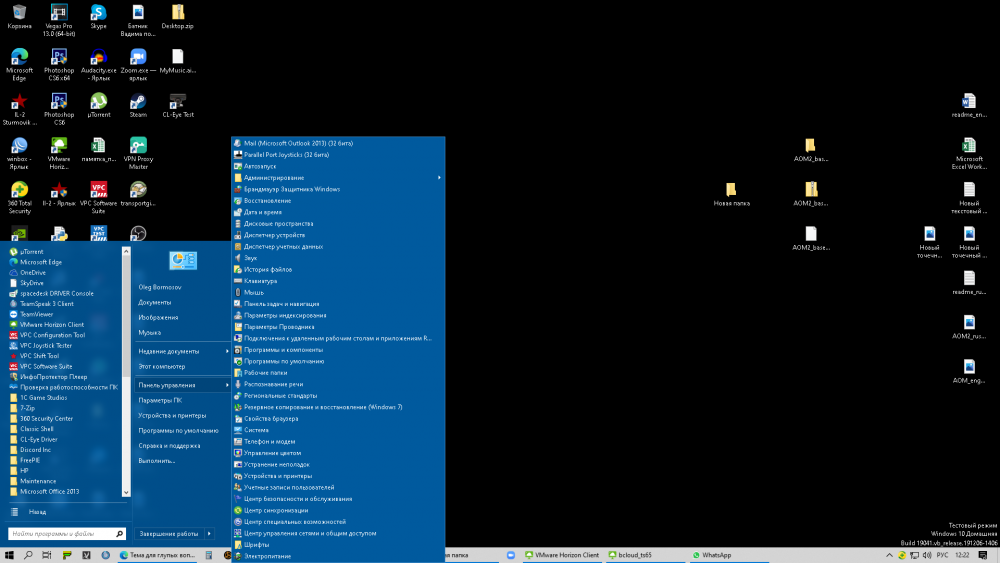The height and width of the screenshot is (563, 1000).
Task: Select the Photoshop CS6x64 desktop icon
Action: click(x=59, y=65)
